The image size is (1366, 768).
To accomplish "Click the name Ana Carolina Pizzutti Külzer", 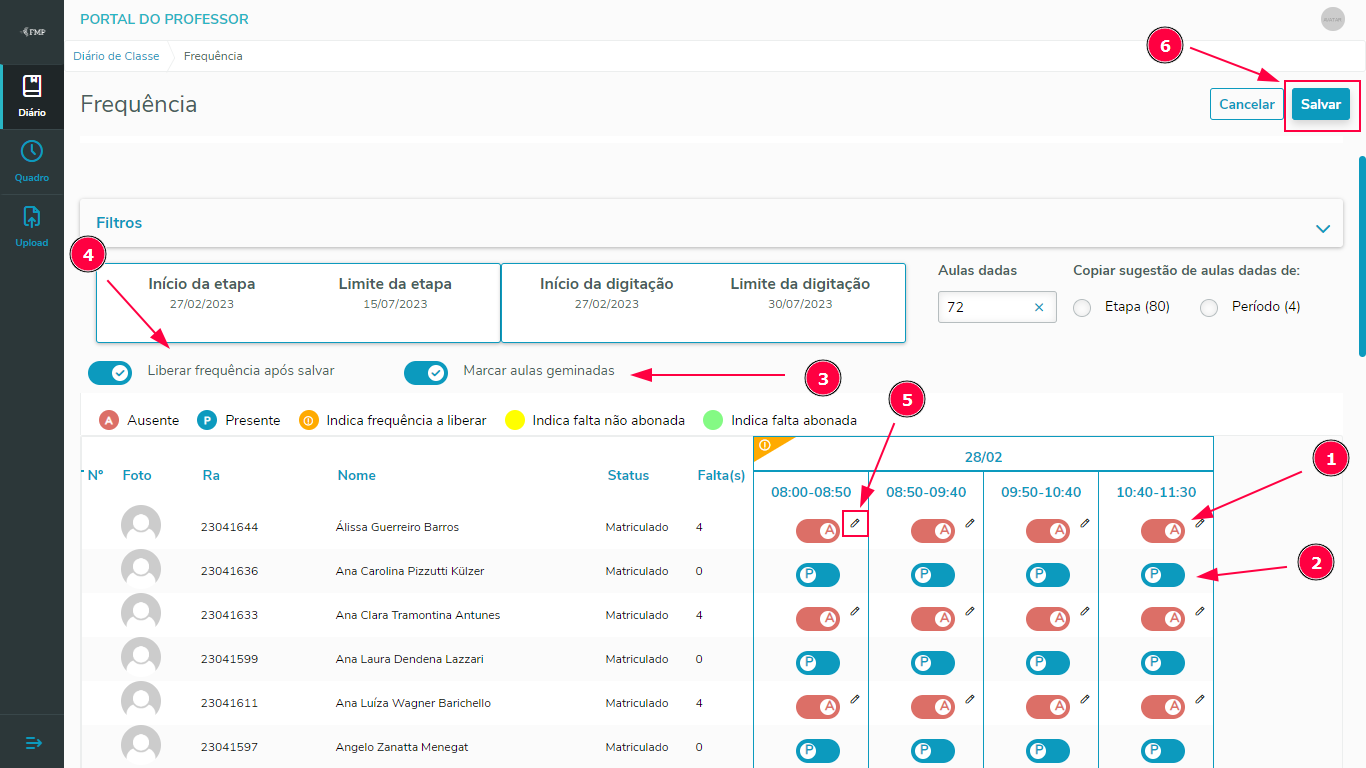I will coord(410,571).
